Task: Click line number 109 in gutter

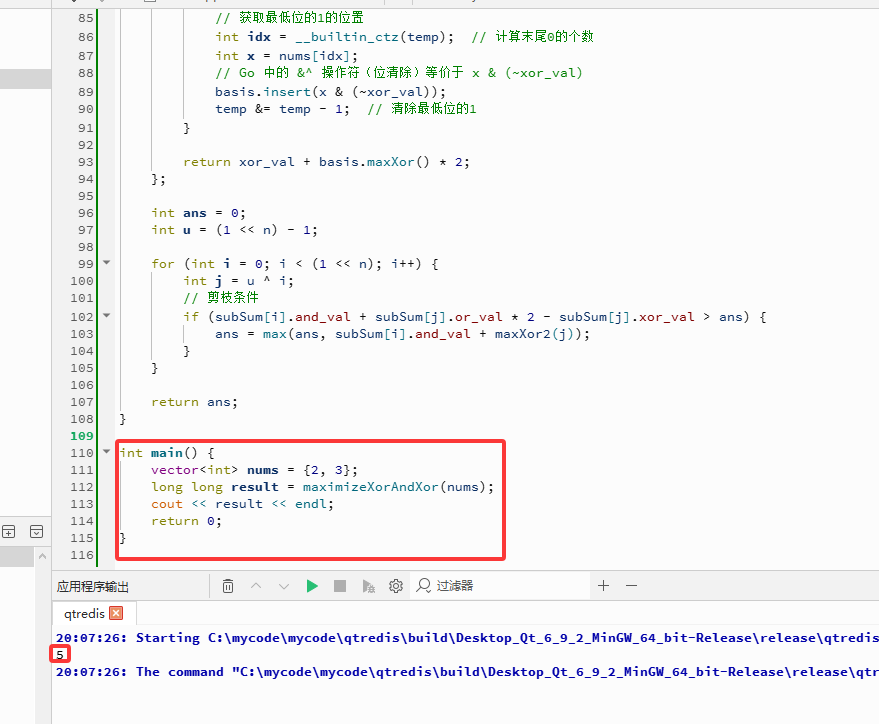Action: (82, 436)
